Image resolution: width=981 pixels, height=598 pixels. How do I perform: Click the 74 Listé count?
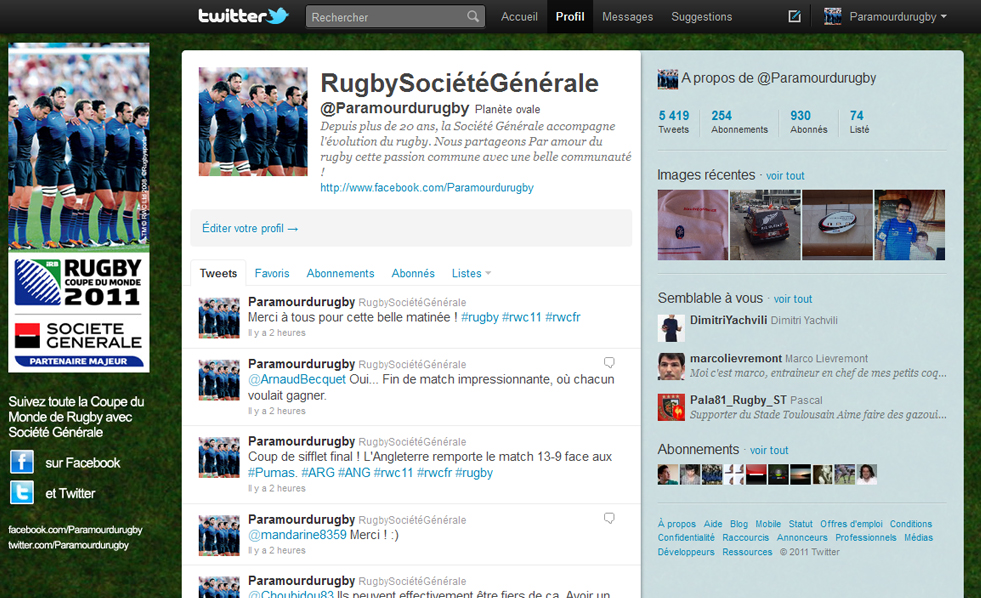tap(859, 121)
